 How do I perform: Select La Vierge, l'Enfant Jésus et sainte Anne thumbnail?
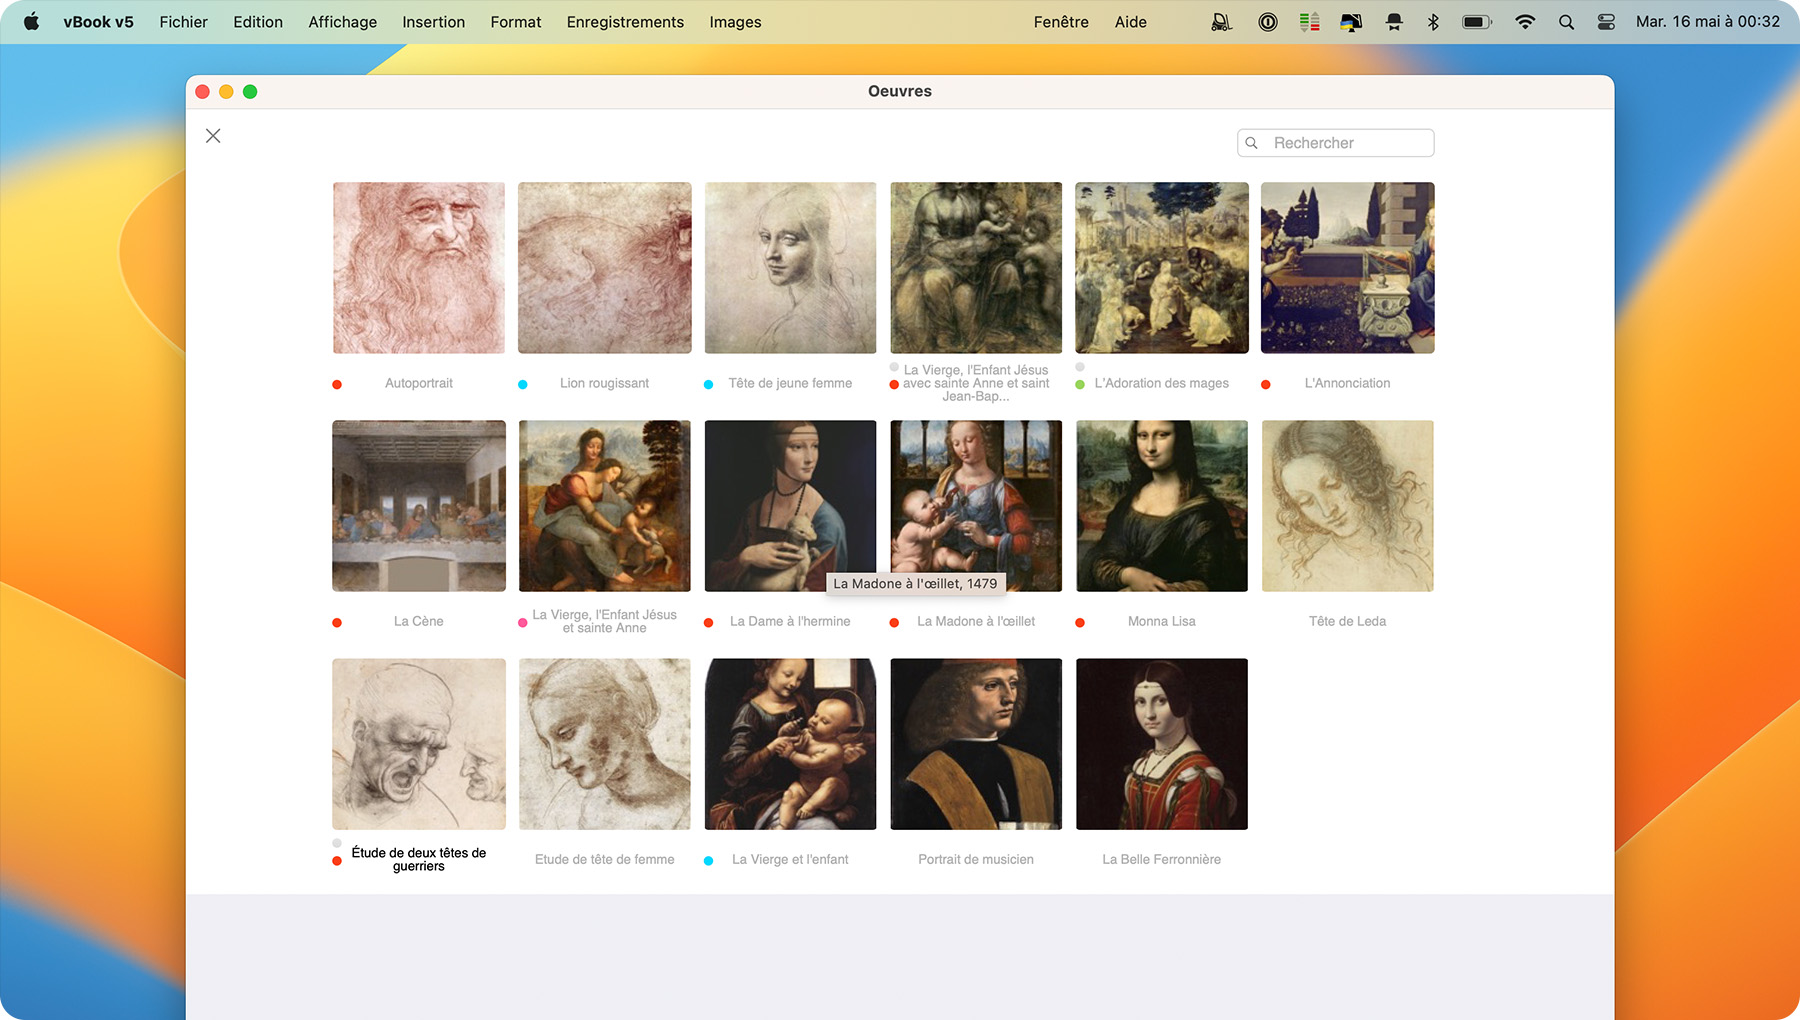click(x=605, y=506)
